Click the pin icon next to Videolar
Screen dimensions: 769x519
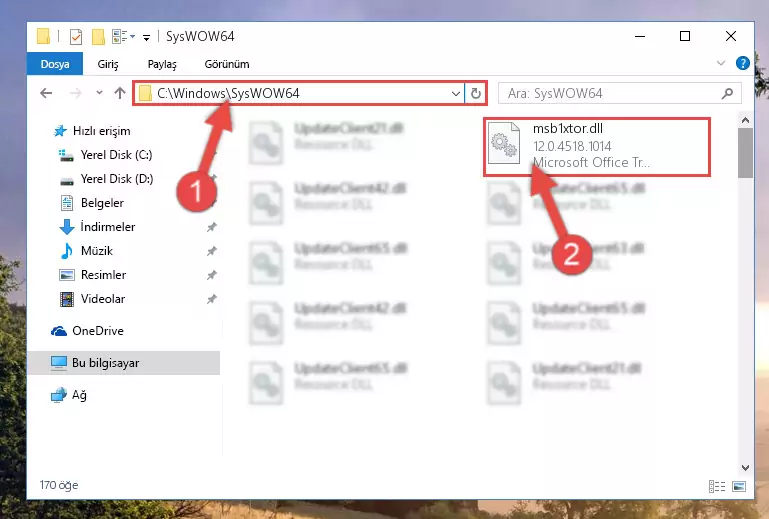211,299
